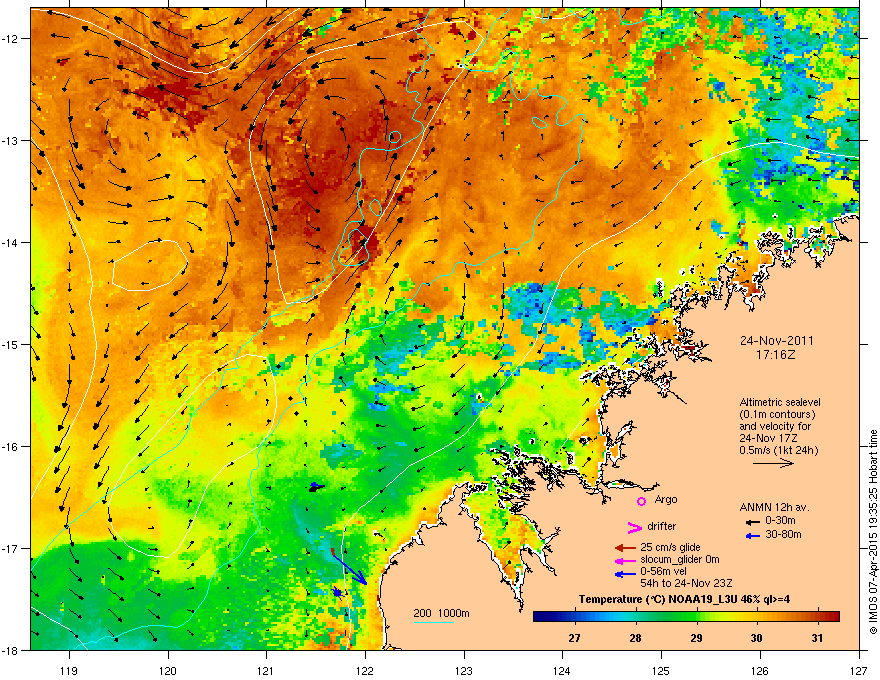Click the 30-80m legend label

[783, 535]
